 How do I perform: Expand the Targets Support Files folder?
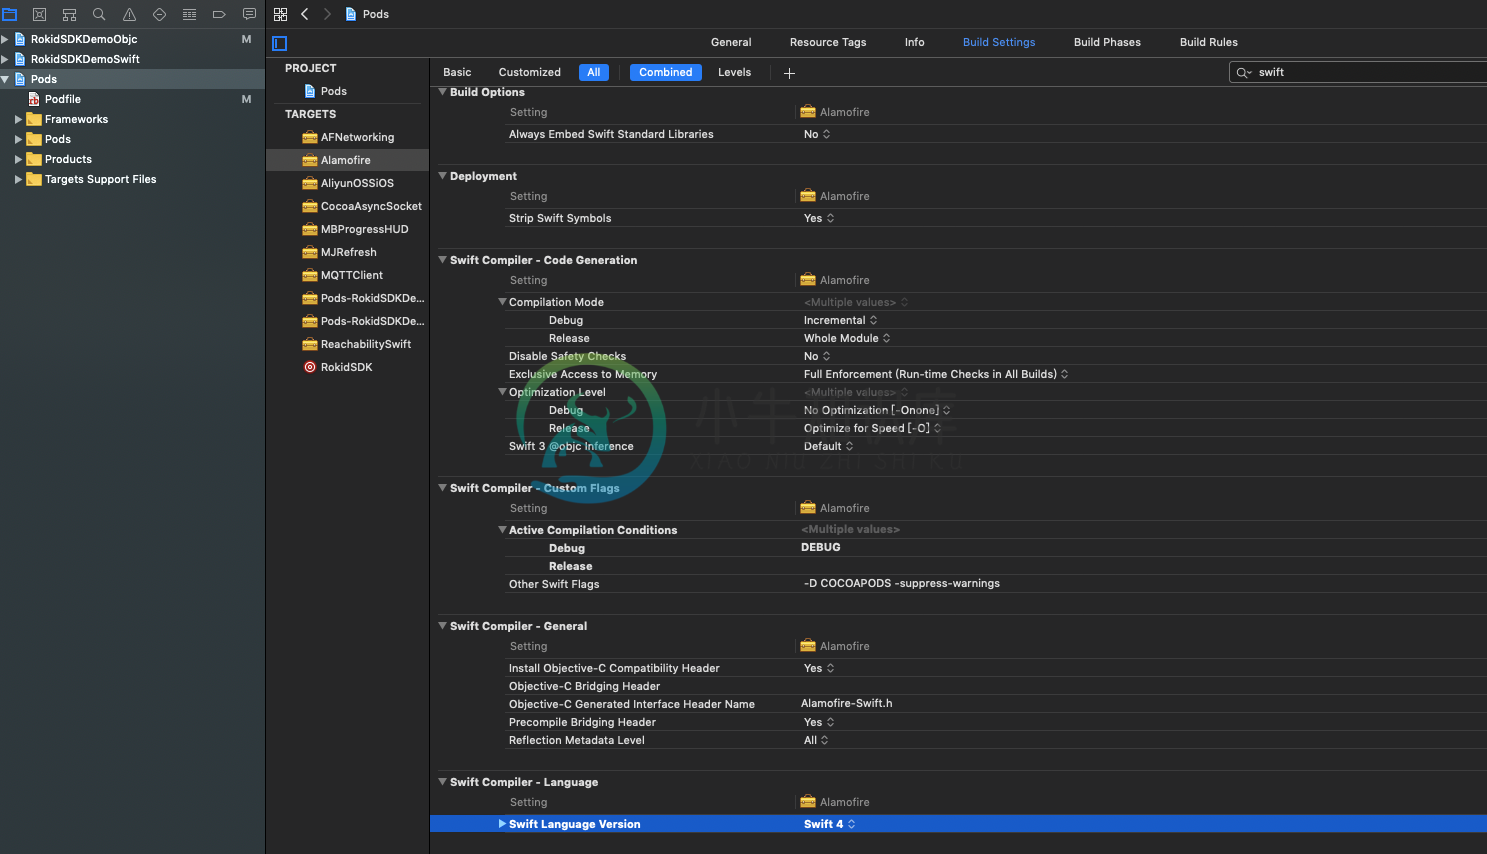tap(18, 179)
